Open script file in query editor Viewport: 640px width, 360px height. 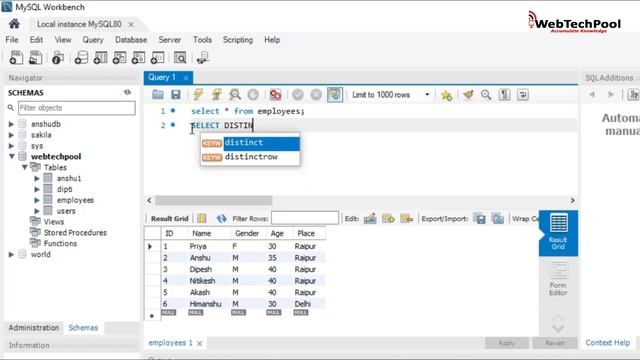point(158,95)
